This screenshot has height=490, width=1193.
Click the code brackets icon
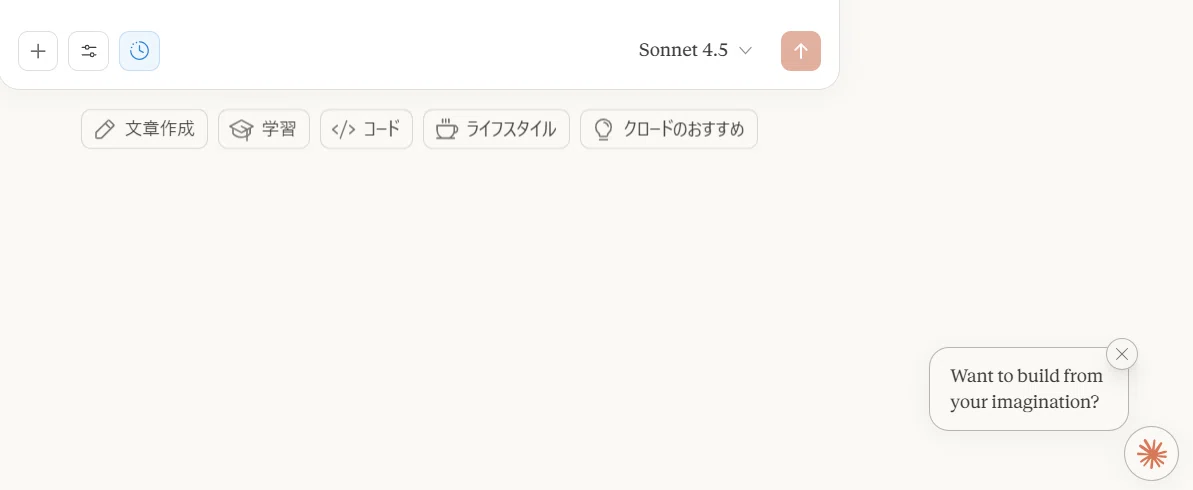[344, 129]
